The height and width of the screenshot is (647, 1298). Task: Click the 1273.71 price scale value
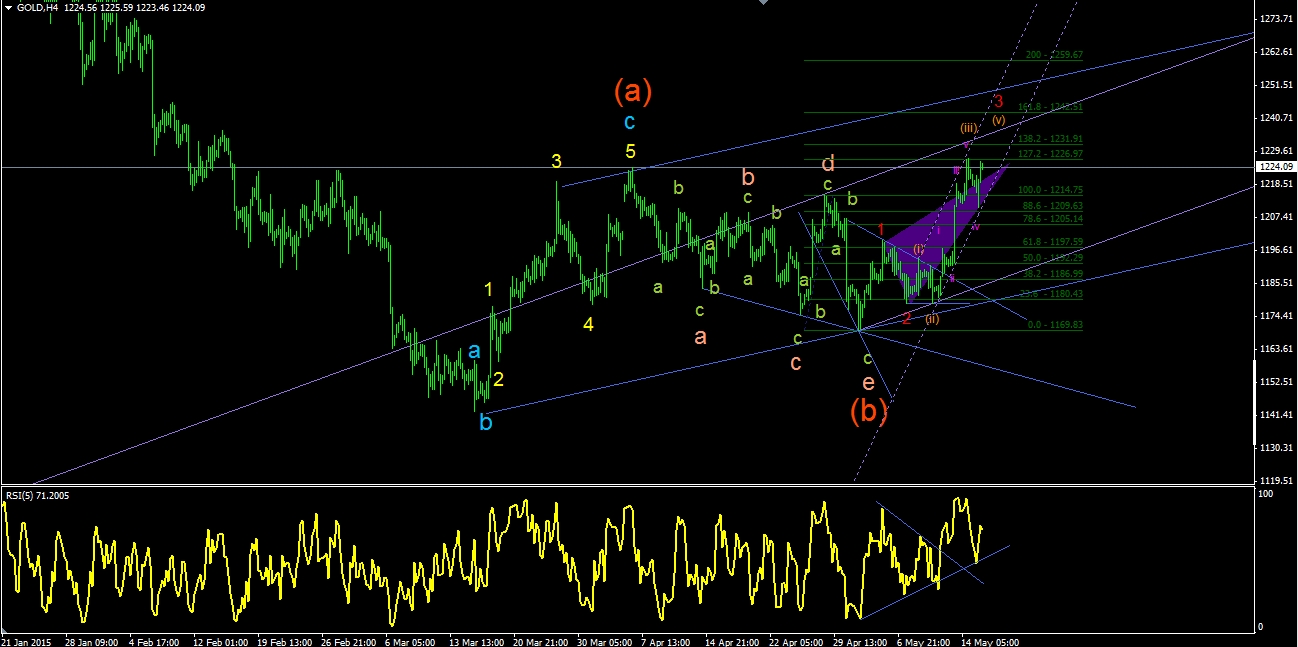(x=1277, y=19)
